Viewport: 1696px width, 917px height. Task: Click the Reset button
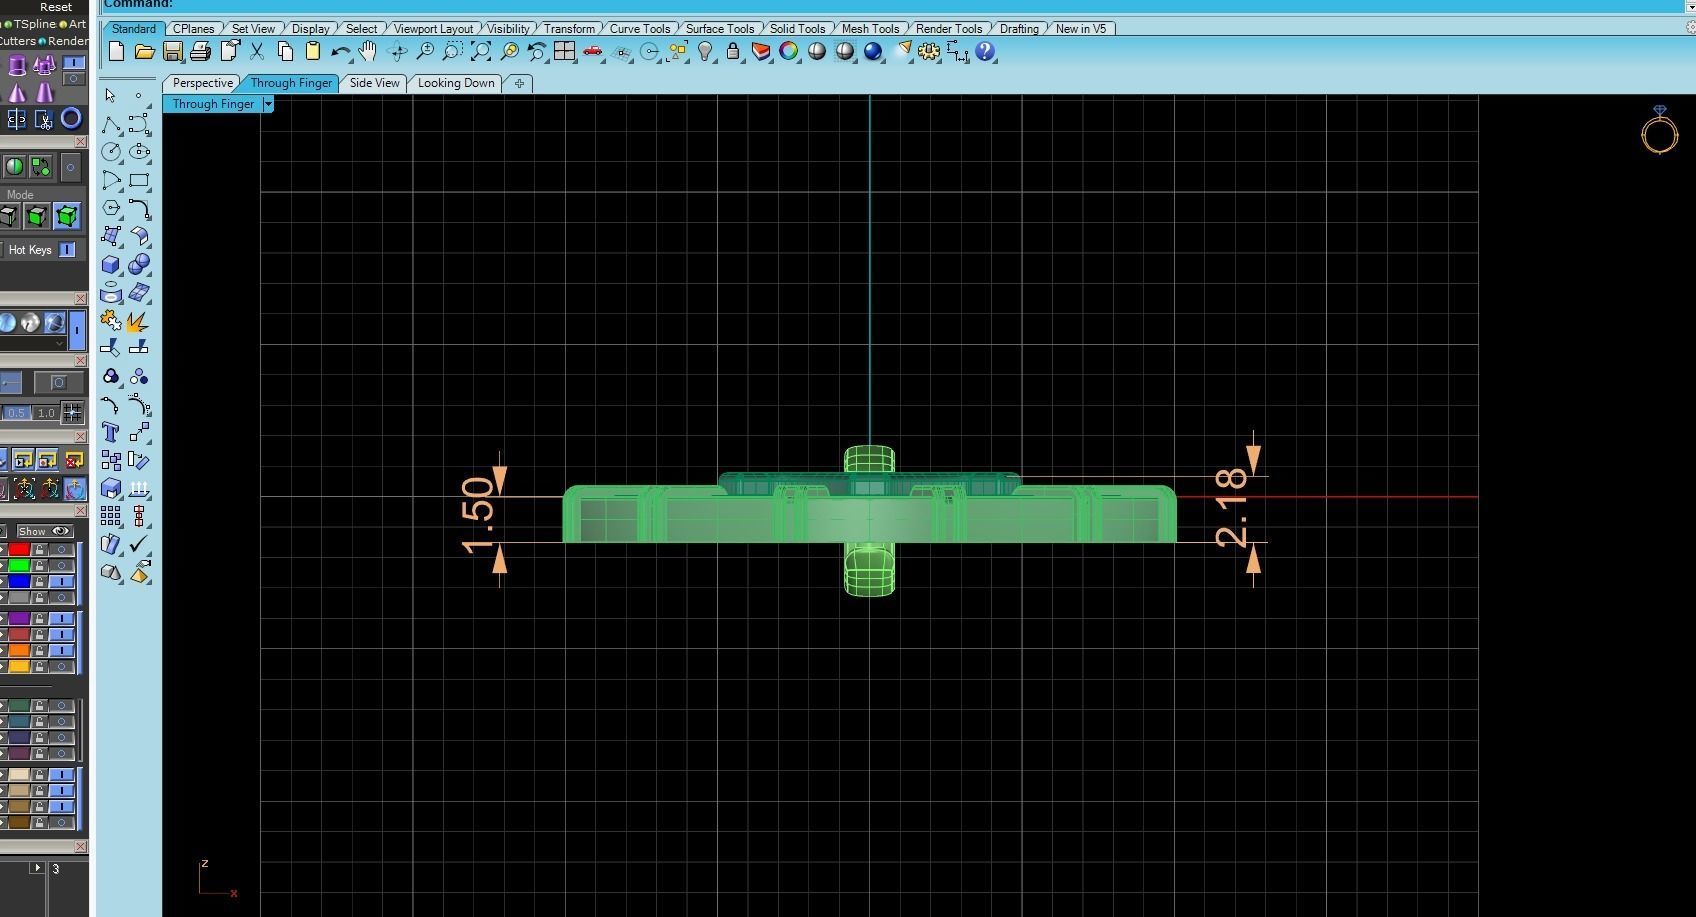click(x=56, y=7)
